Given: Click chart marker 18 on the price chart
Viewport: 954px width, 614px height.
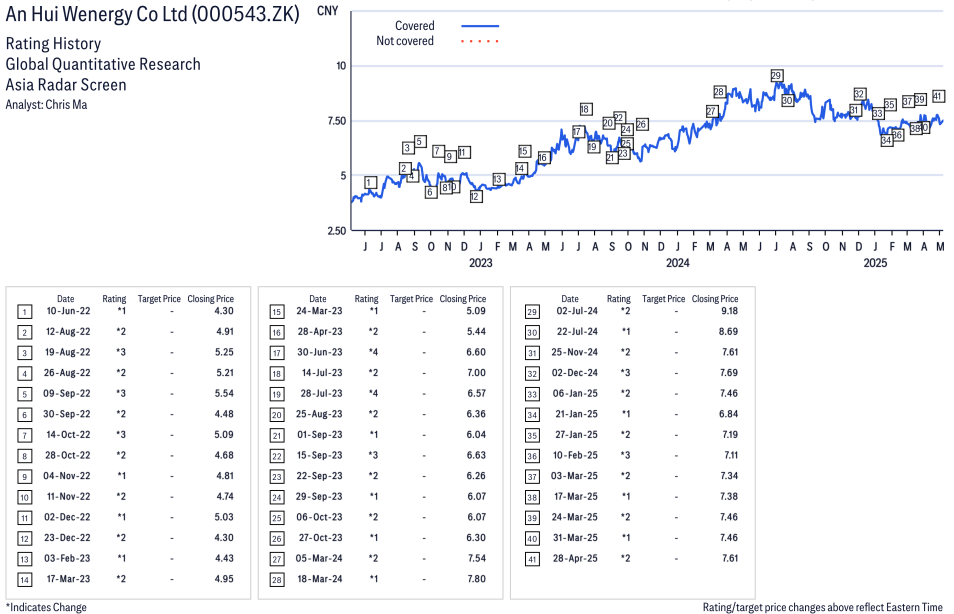Looking at the screenshot, I should click(585, 110).
